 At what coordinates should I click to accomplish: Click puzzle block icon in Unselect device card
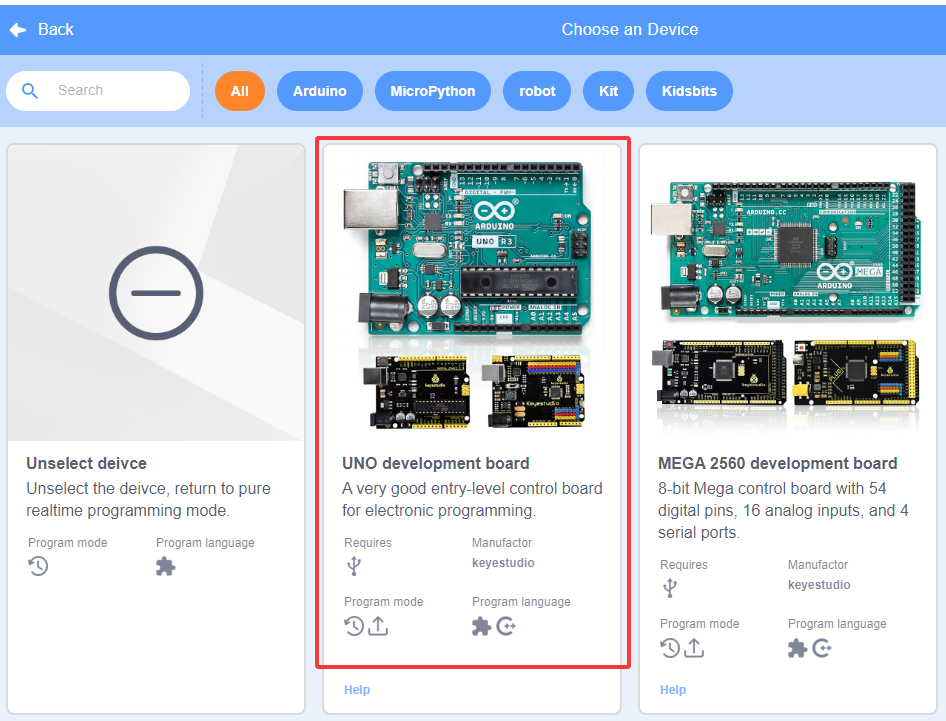point(165,566)
